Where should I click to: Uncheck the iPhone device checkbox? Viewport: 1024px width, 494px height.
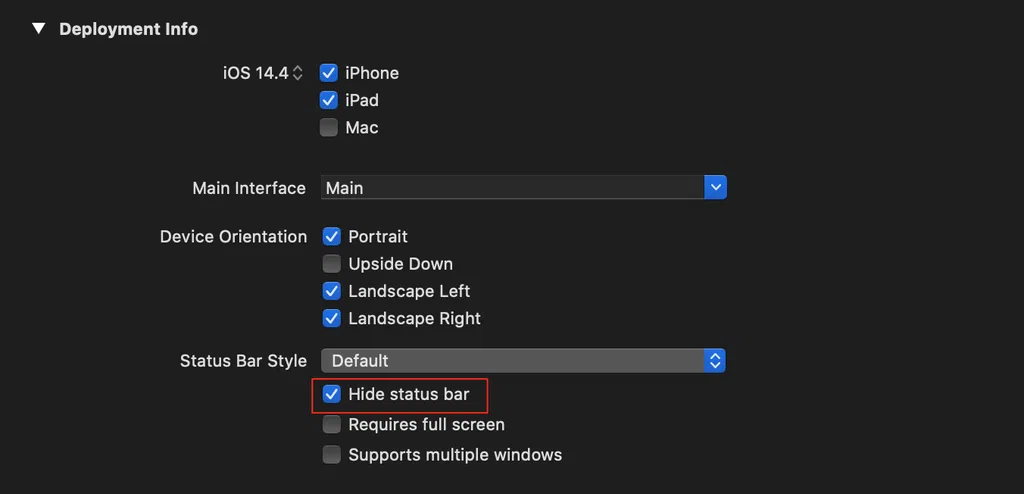click(x=328, y=73)
